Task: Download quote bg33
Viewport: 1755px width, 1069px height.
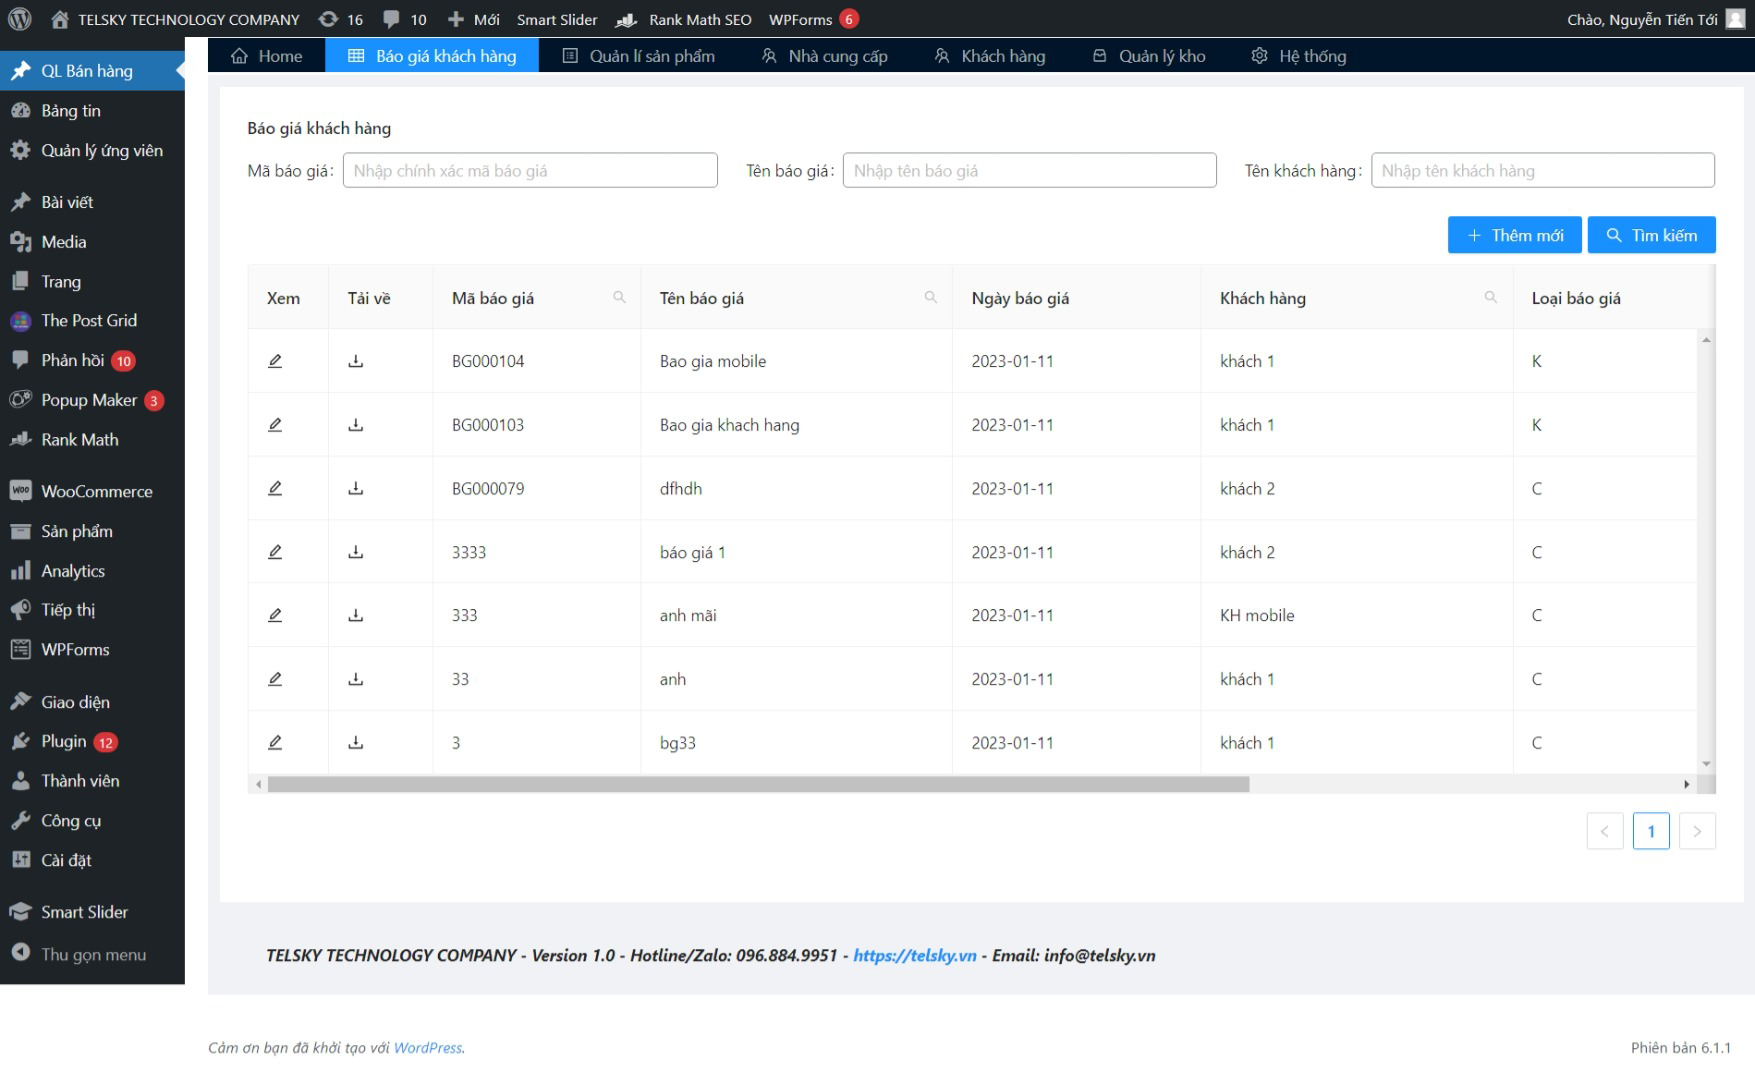Action: [x=356, y=742]
